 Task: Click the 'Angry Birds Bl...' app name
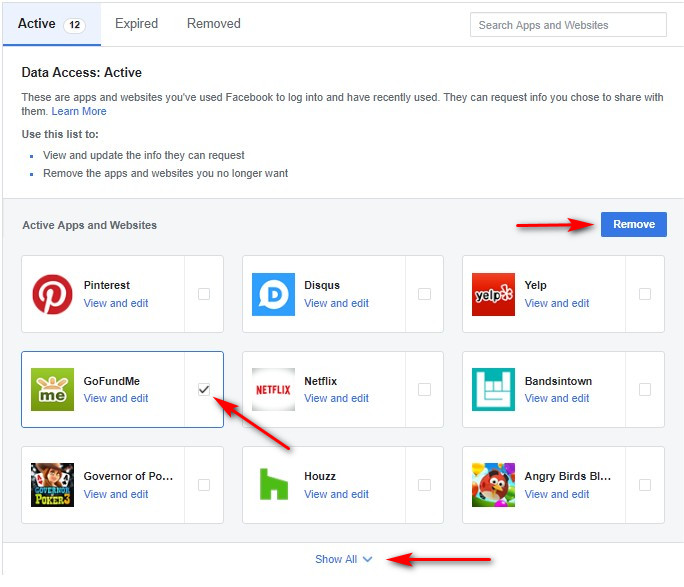[x=568, y=476]
